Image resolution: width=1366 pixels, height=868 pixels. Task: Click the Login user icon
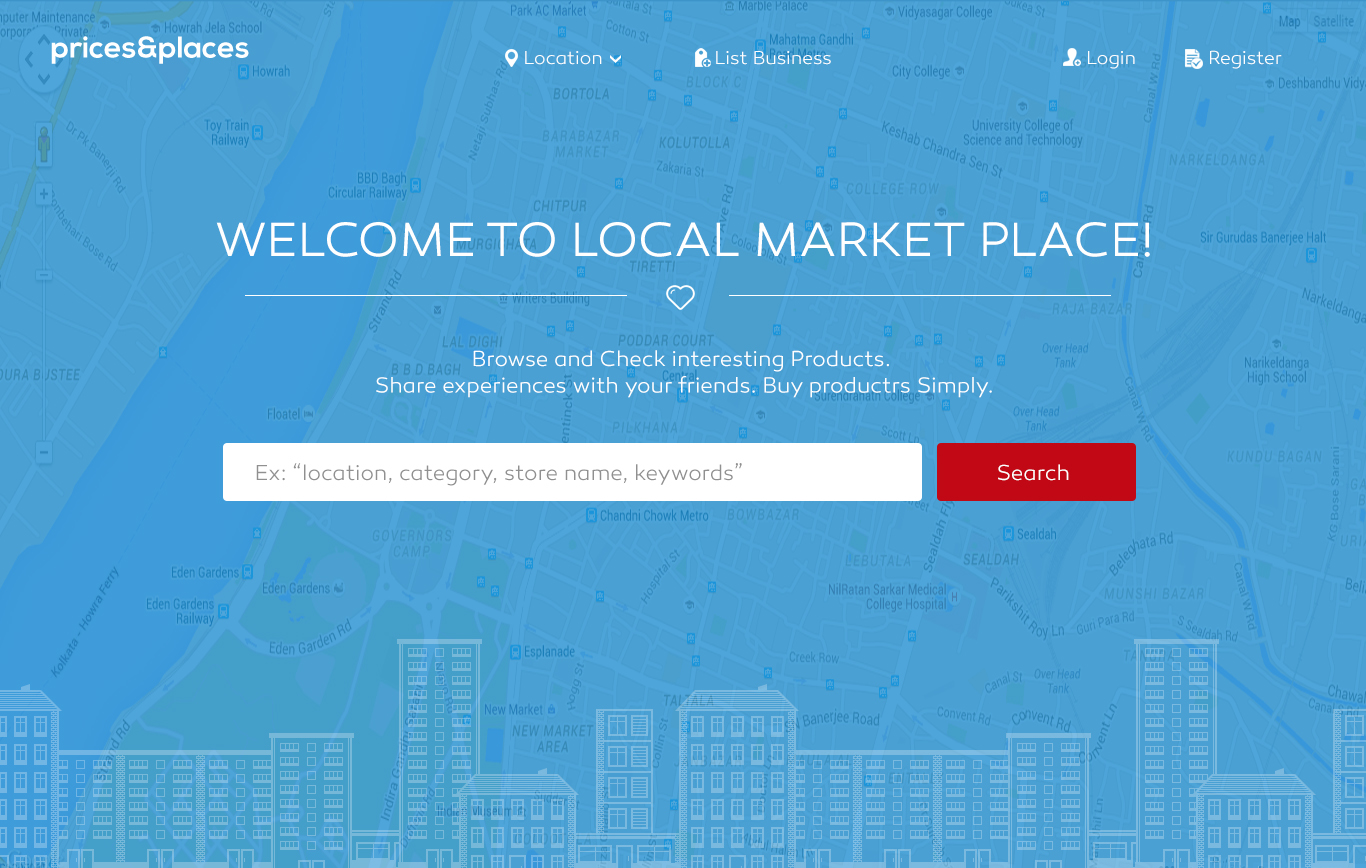[1071, 58]
